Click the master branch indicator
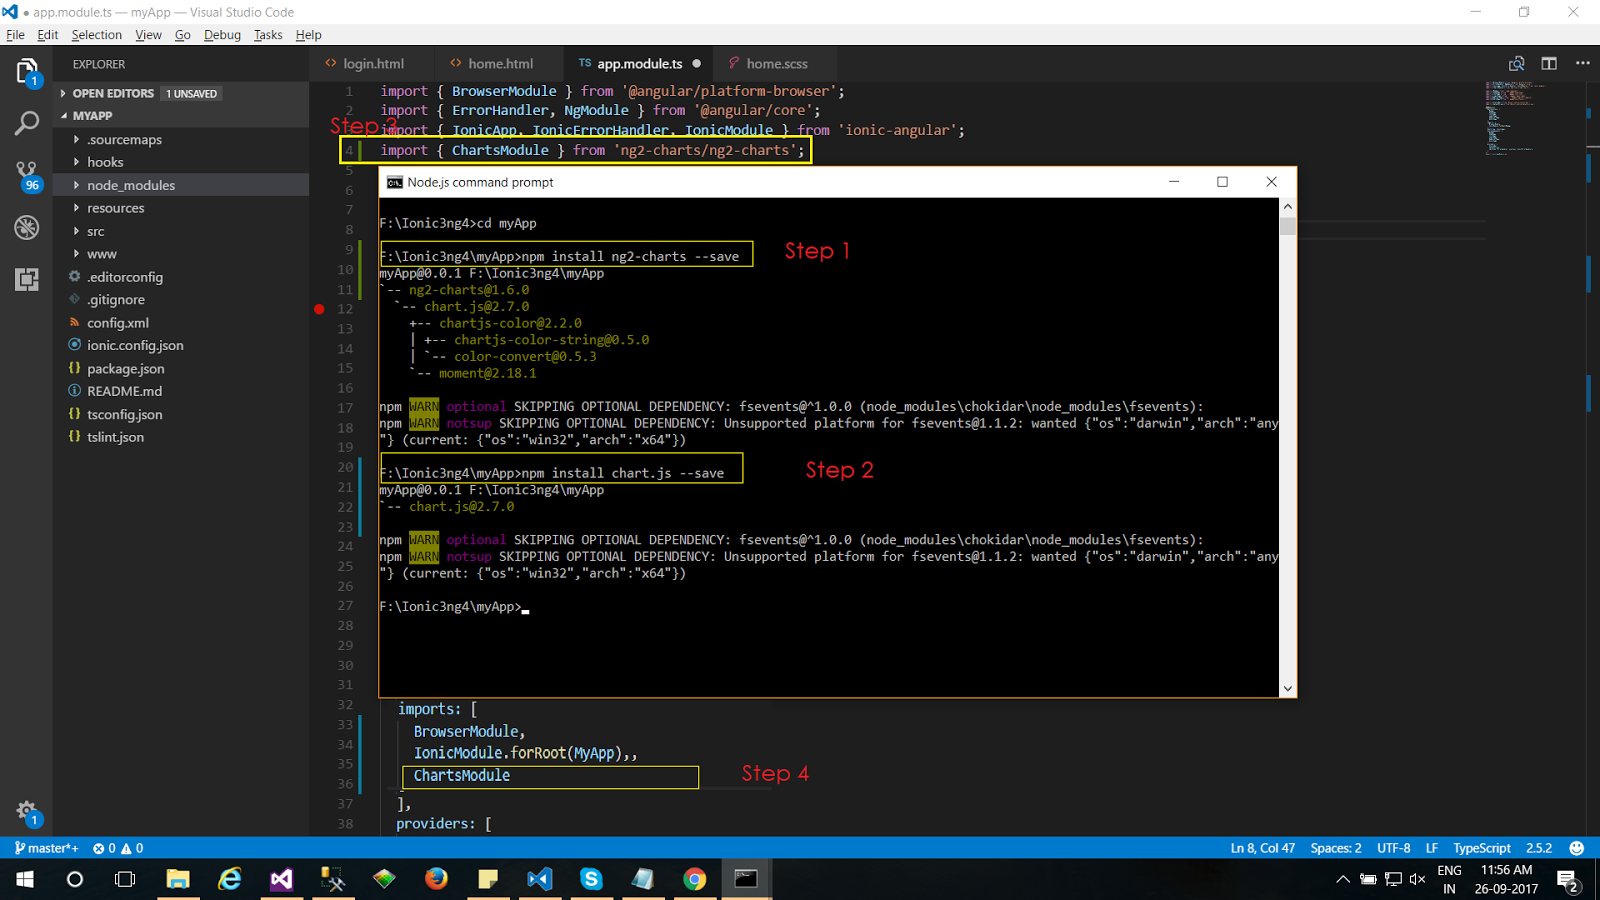 pyautogui.click(x=45, y=848)
